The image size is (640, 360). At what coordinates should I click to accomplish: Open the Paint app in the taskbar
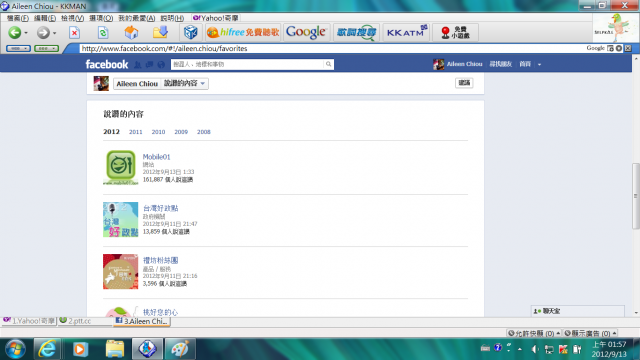click(180, 349)
